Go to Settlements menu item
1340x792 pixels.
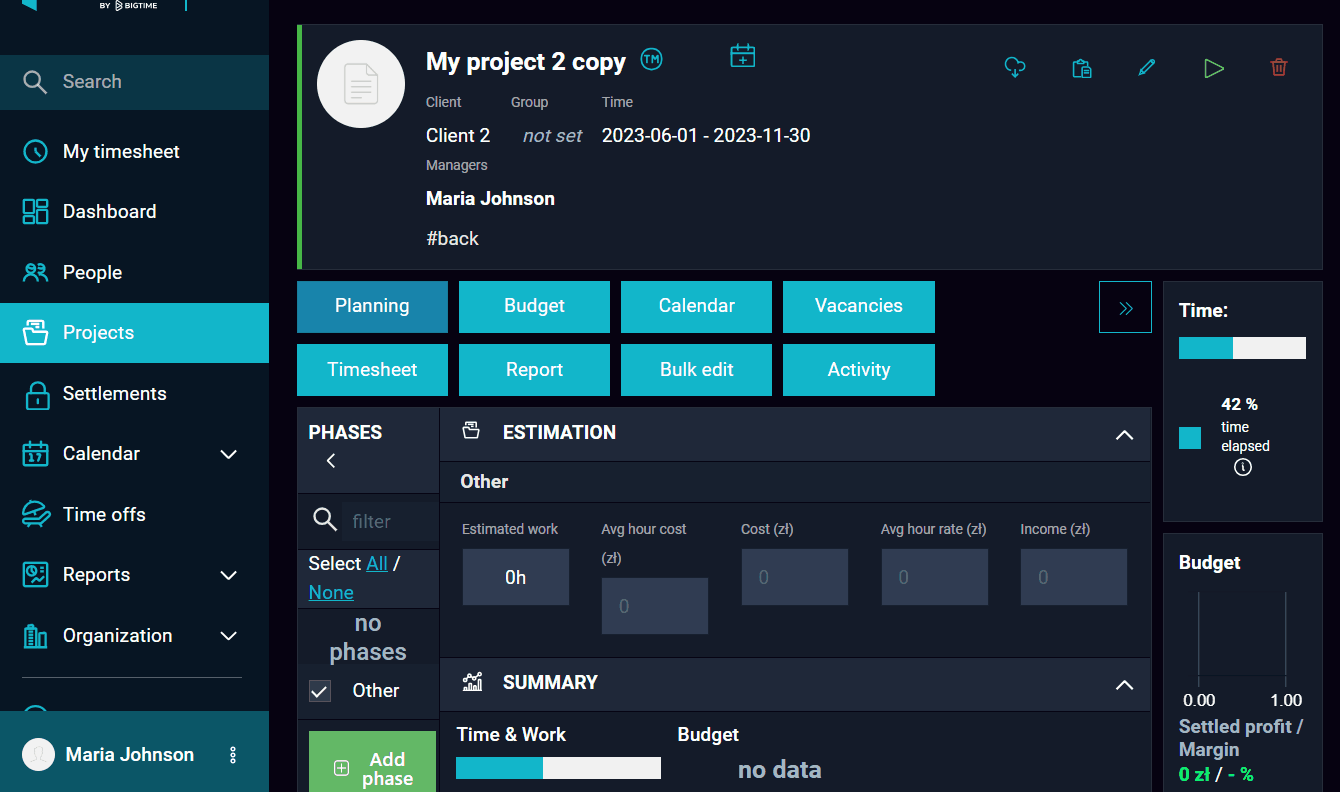[x=134, y=394]
